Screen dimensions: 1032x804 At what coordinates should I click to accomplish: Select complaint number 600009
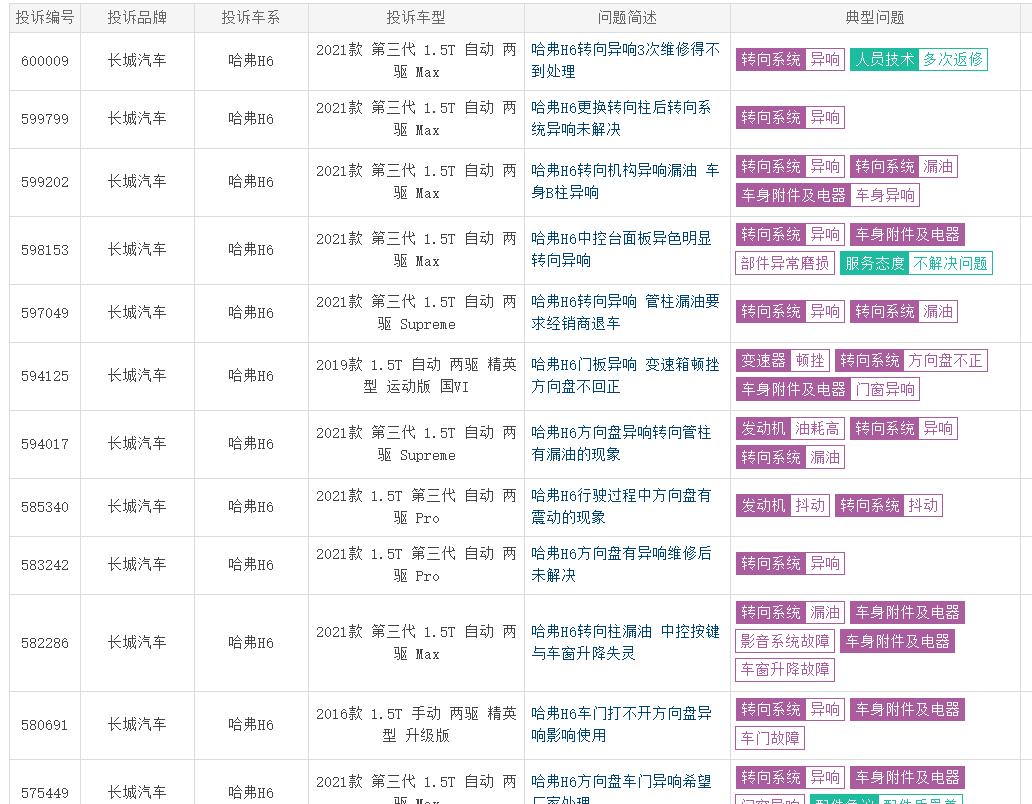click(45, 61)
